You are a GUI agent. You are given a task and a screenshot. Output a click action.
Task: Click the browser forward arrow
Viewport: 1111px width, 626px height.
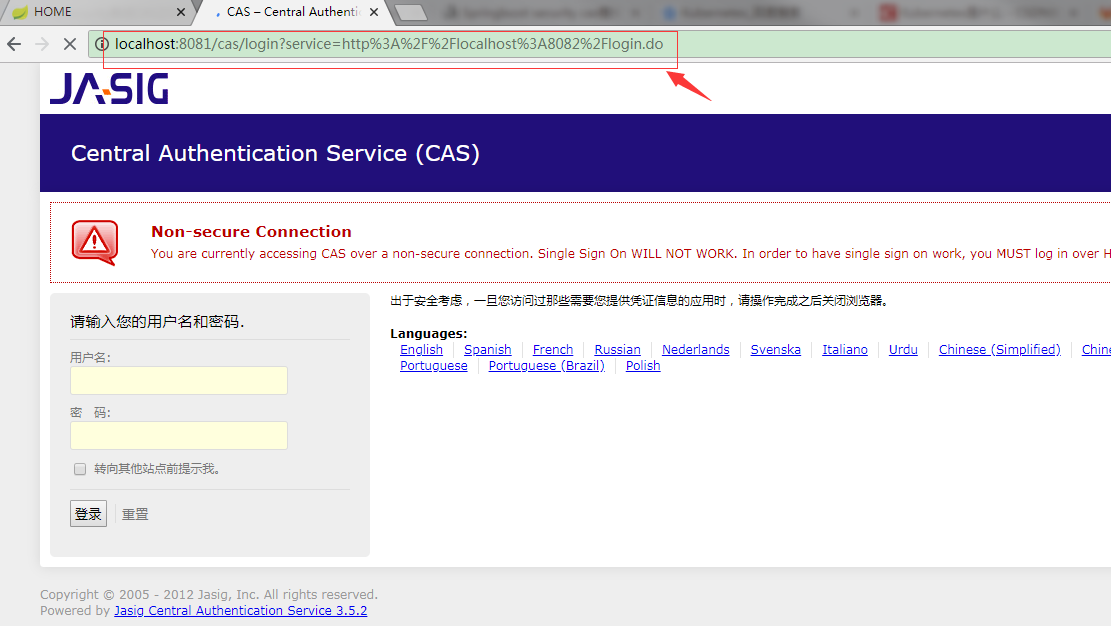(42, 44)
